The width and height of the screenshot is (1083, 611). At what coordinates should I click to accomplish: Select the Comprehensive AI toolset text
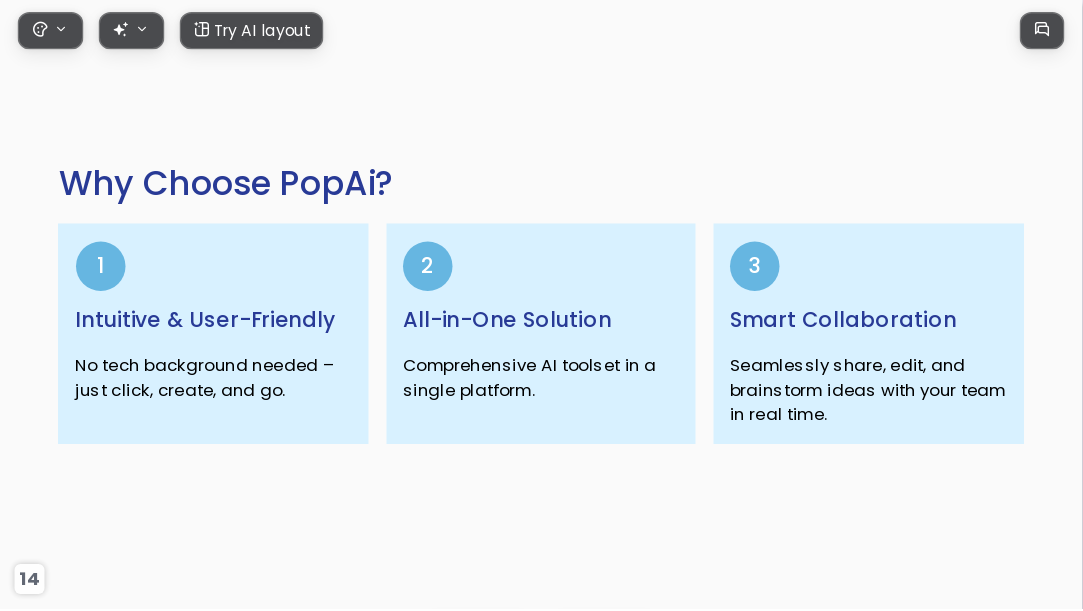point(529,378)
